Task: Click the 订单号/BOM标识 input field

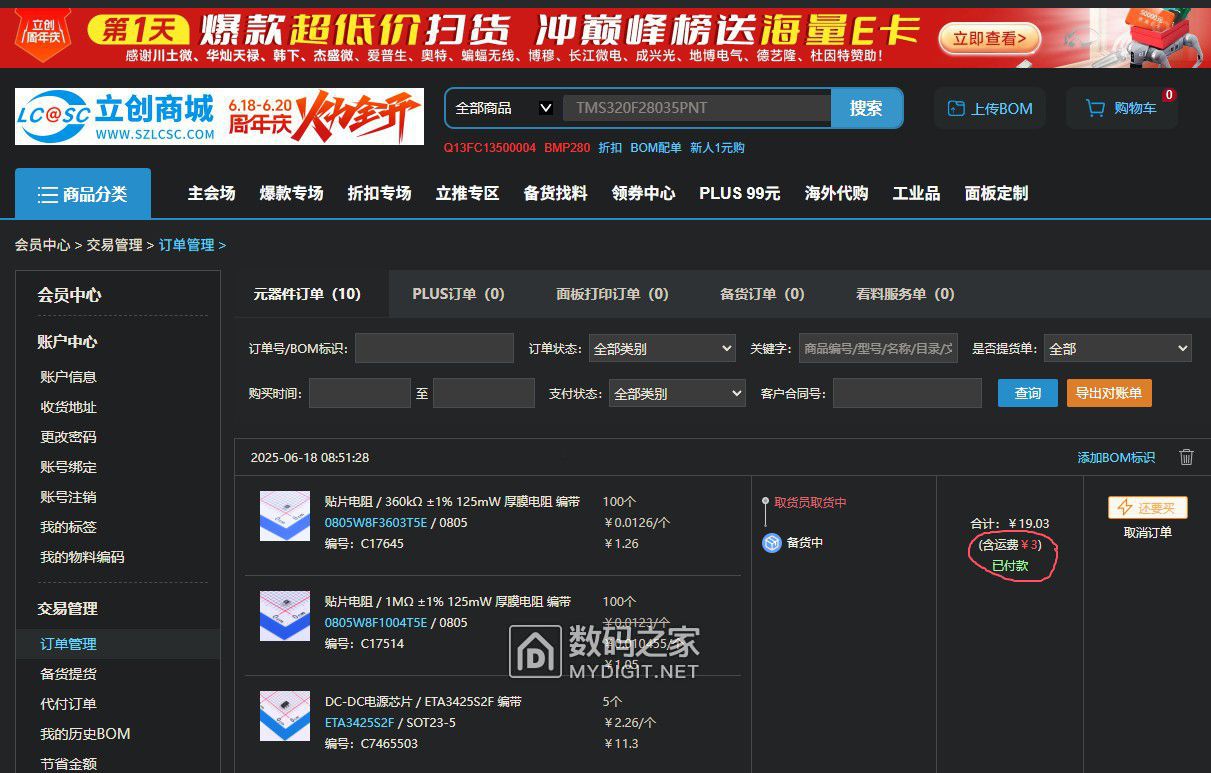Action: coord(434,348)
